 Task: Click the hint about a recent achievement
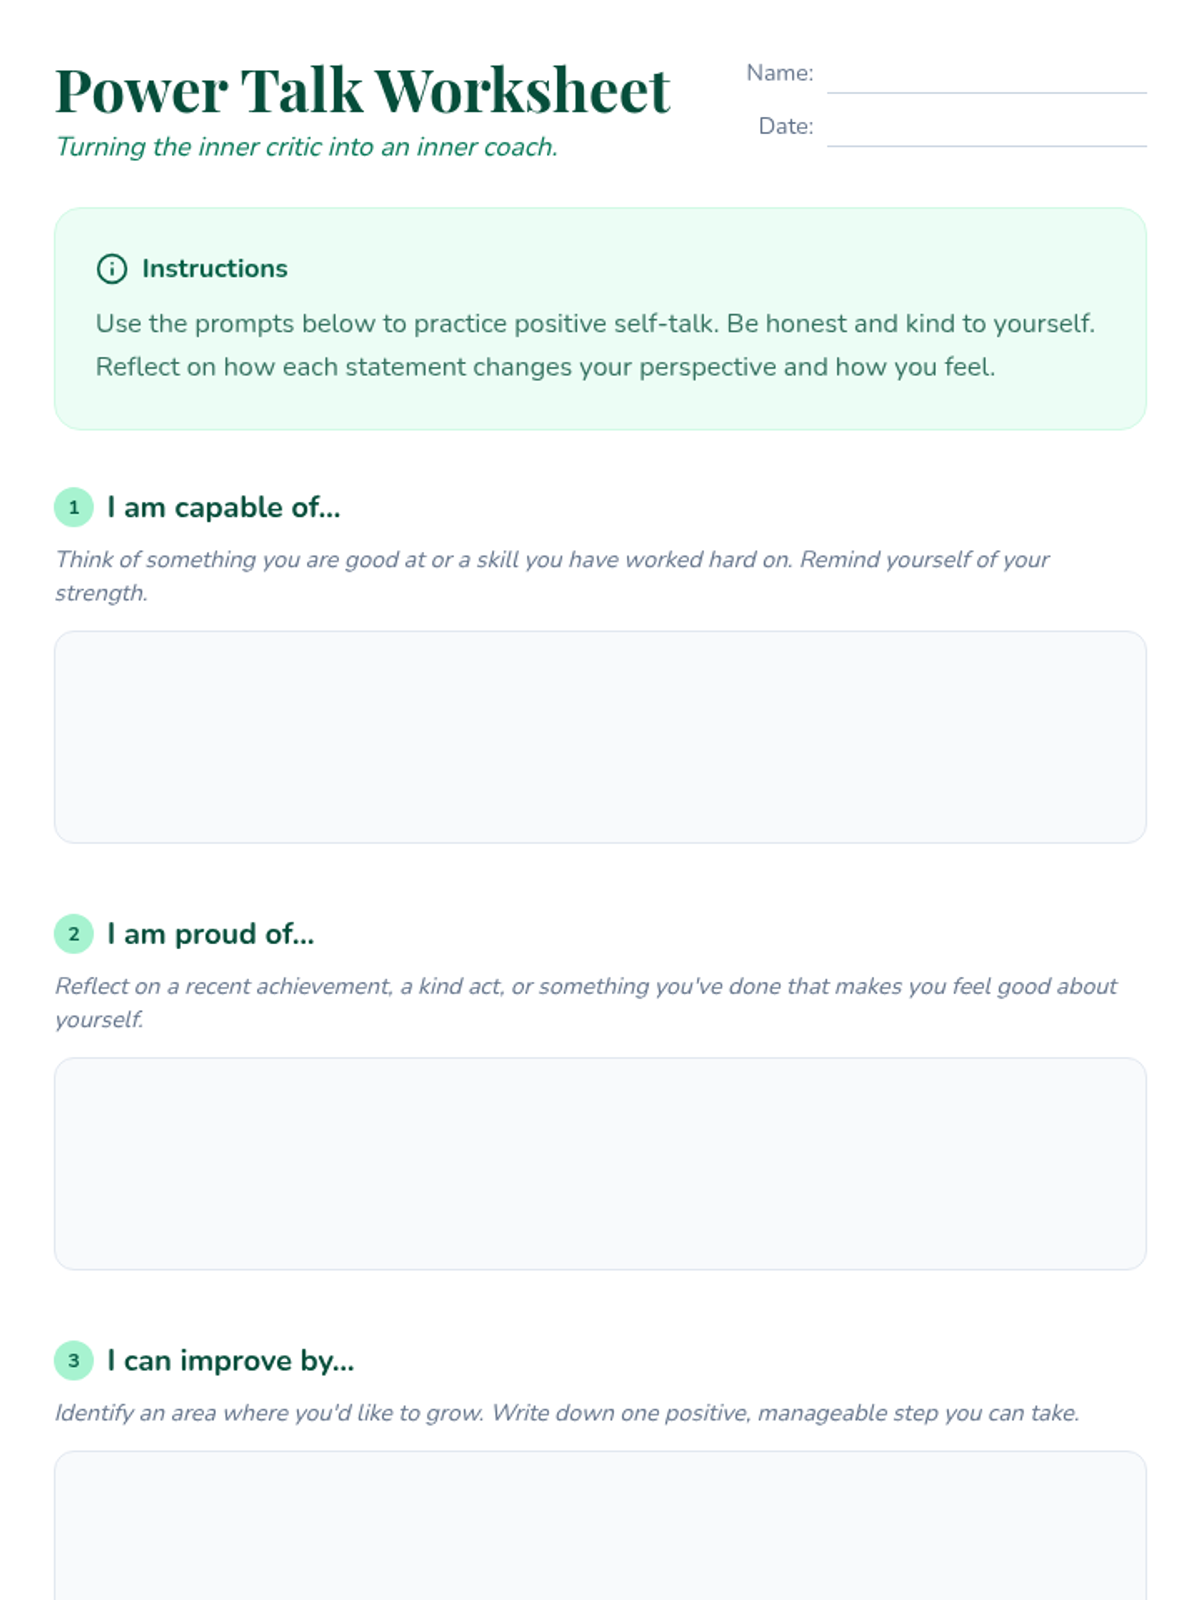click(x=585, y=1002)
